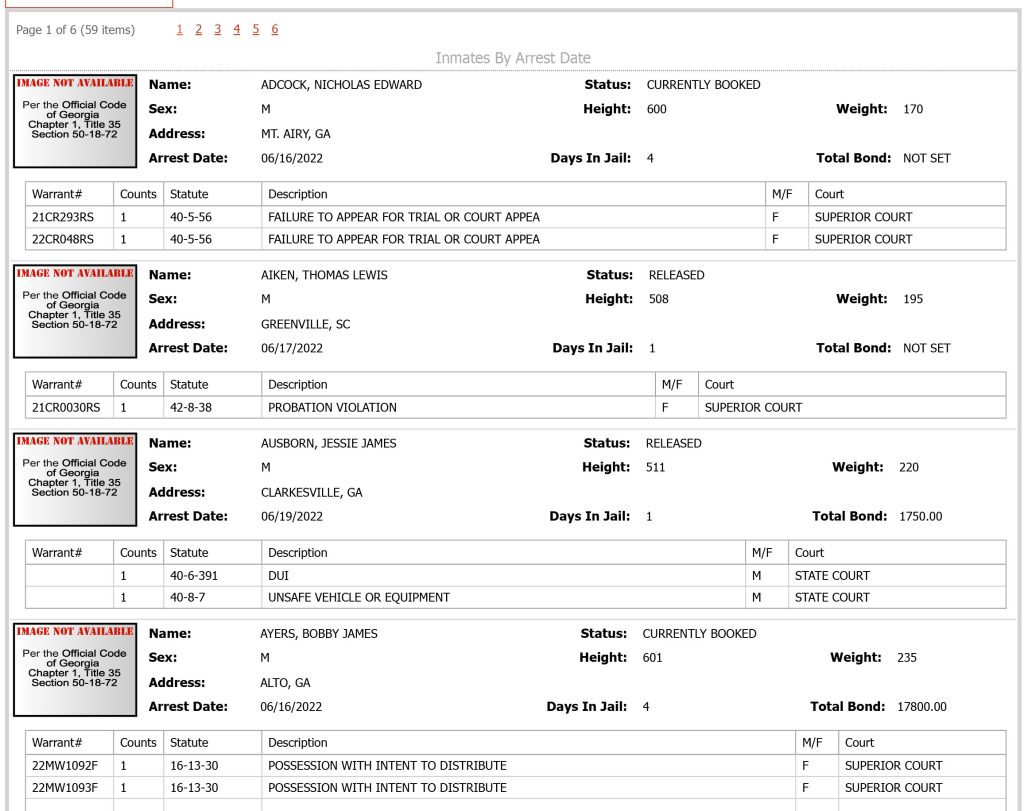
Task: Click Aiken's image not available thumbnail
Action: [75, 311]
